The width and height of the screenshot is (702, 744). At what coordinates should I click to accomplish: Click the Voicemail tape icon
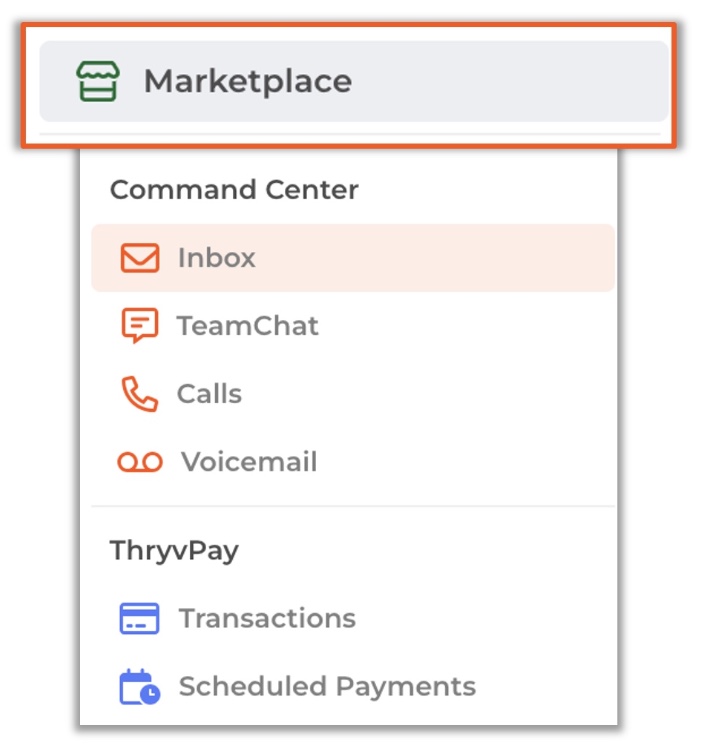click(x=140, y=462)
